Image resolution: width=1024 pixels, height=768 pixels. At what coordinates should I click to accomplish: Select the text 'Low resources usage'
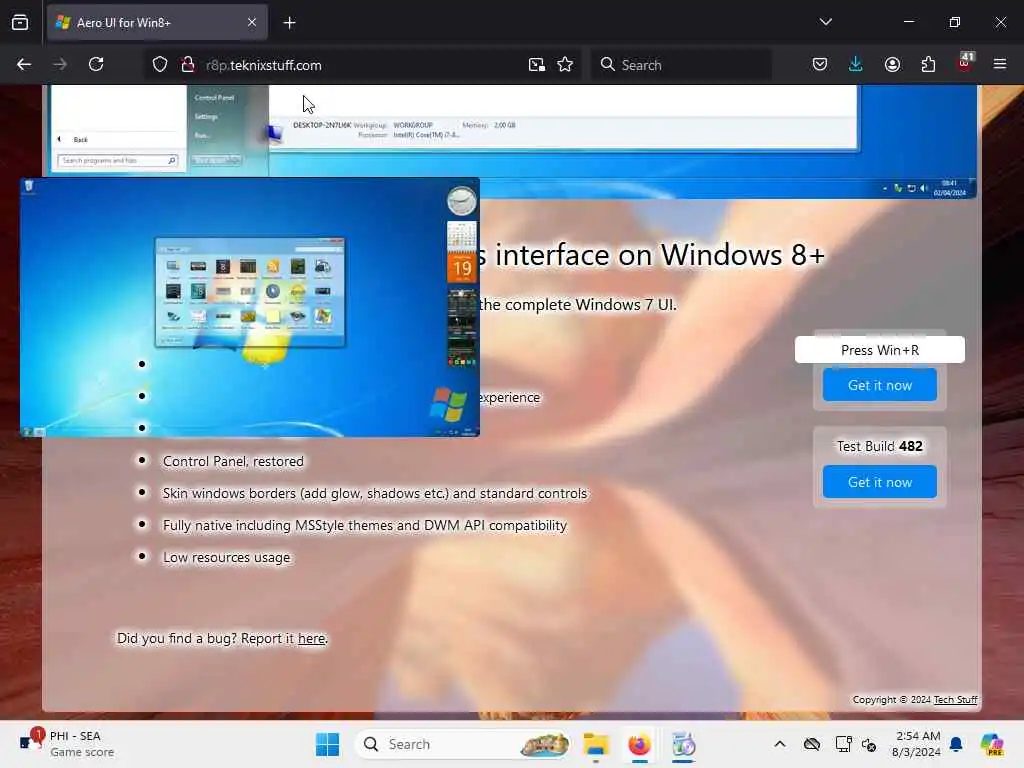[x=227, y=558]
